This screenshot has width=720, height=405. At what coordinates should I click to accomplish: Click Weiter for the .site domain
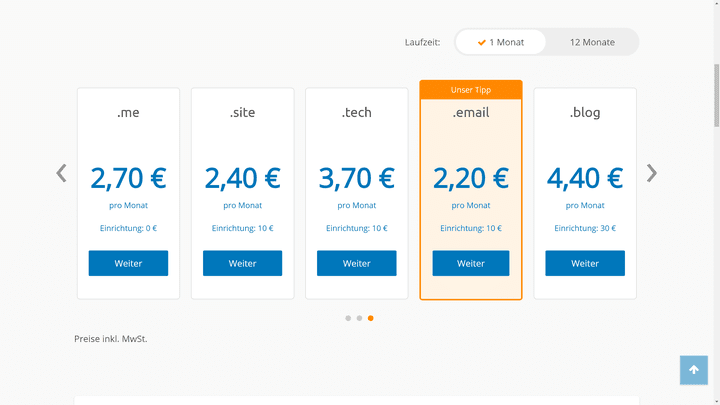[242, 263]
